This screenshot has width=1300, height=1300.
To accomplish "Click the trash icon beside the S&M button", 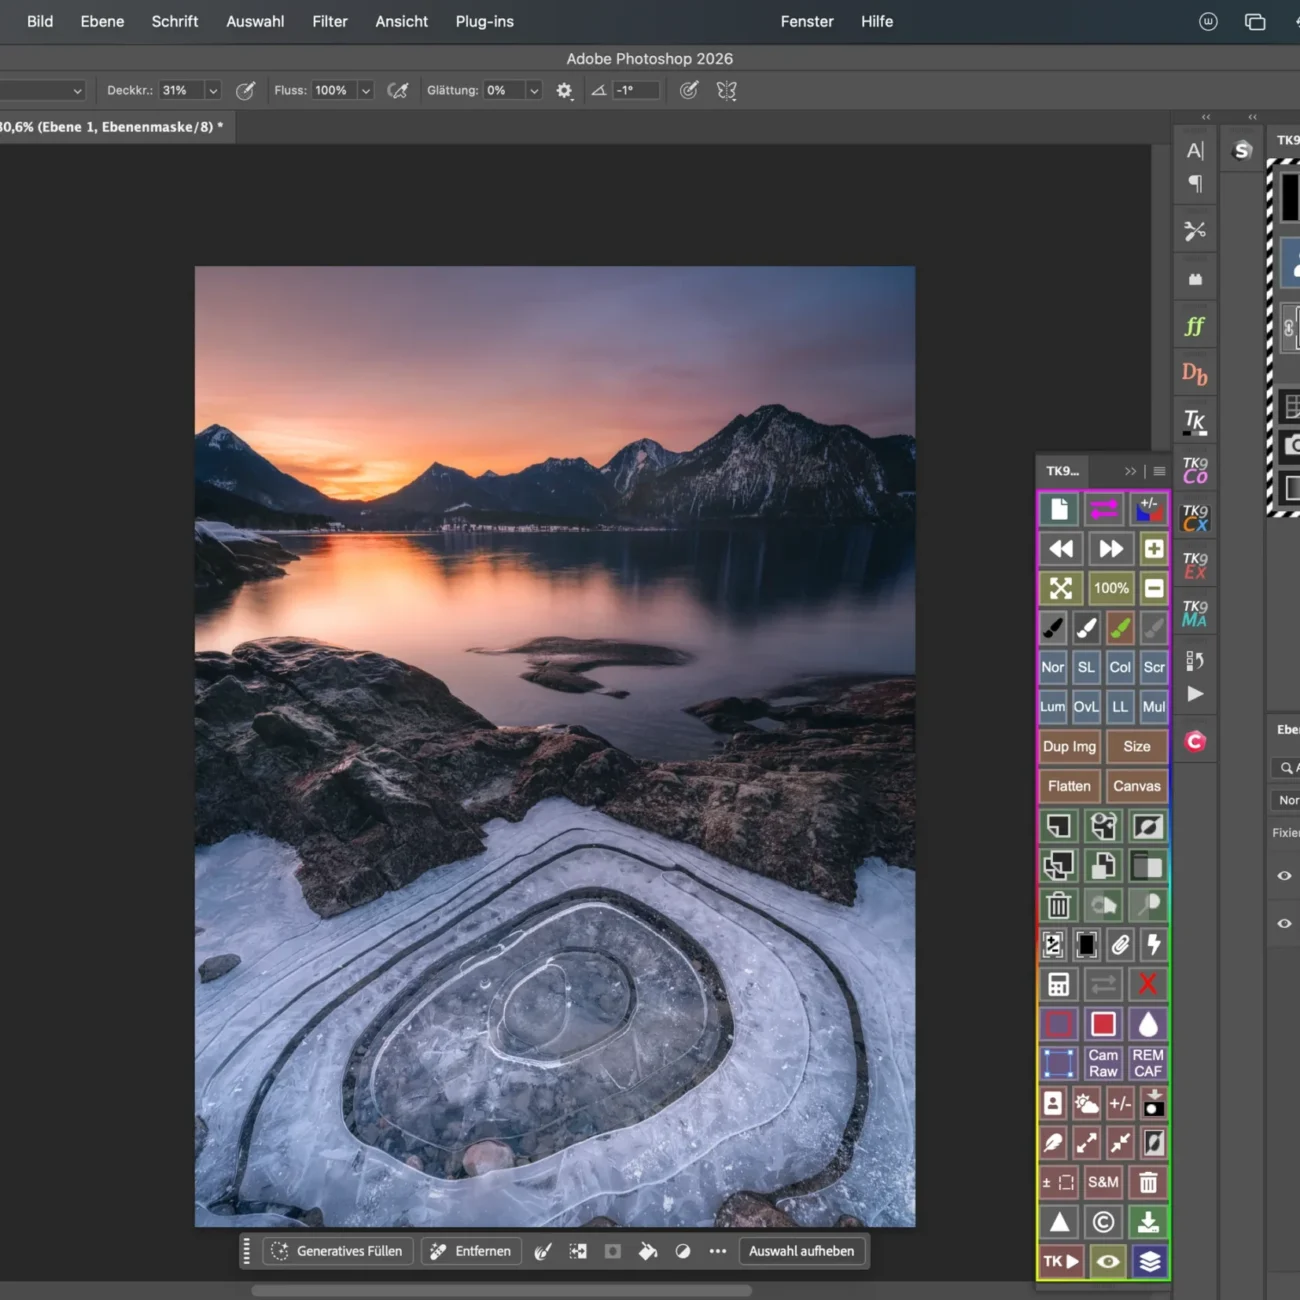I will coord(1148,1183).
